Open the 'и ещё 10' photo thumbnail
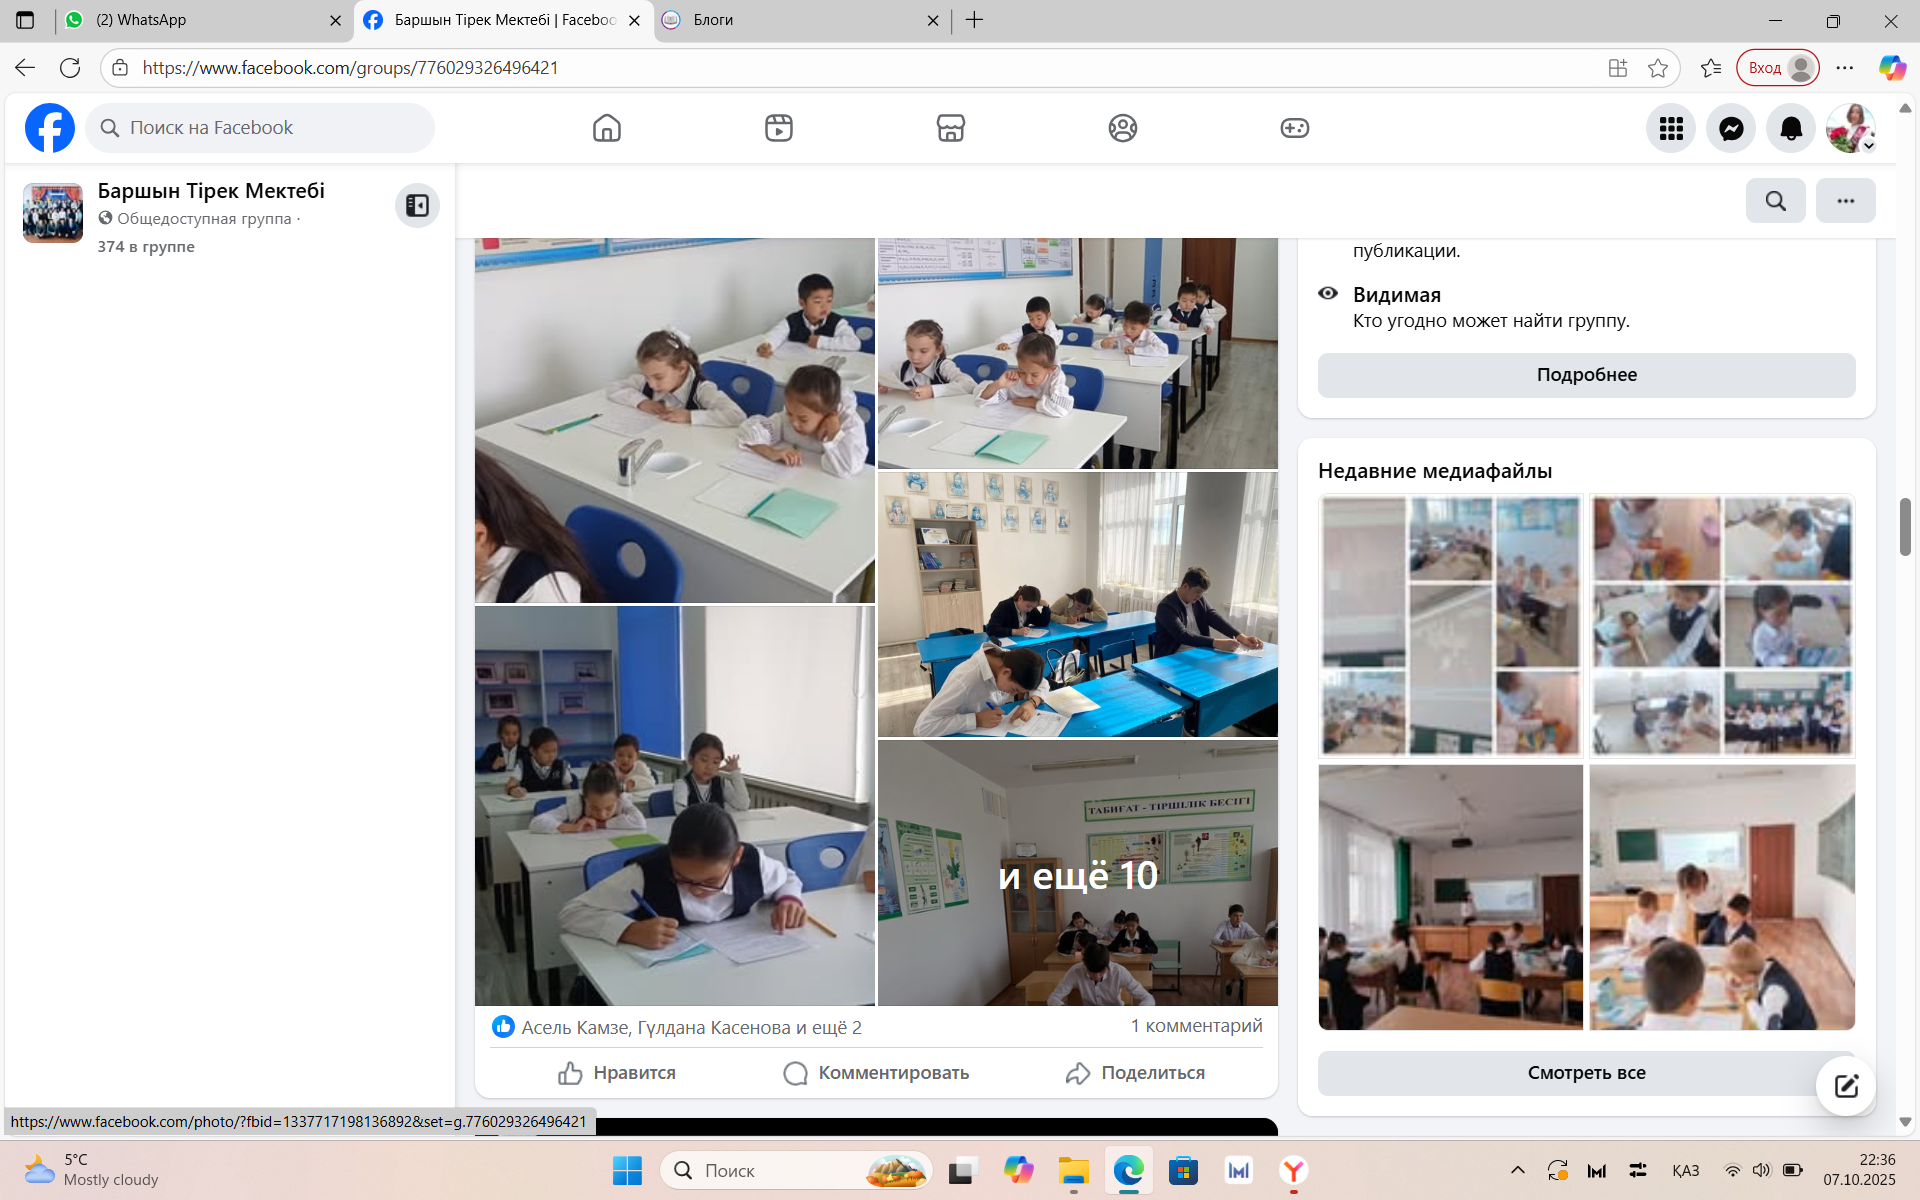Screen dimensions: 1920x1200 (x=1077, y=873)
